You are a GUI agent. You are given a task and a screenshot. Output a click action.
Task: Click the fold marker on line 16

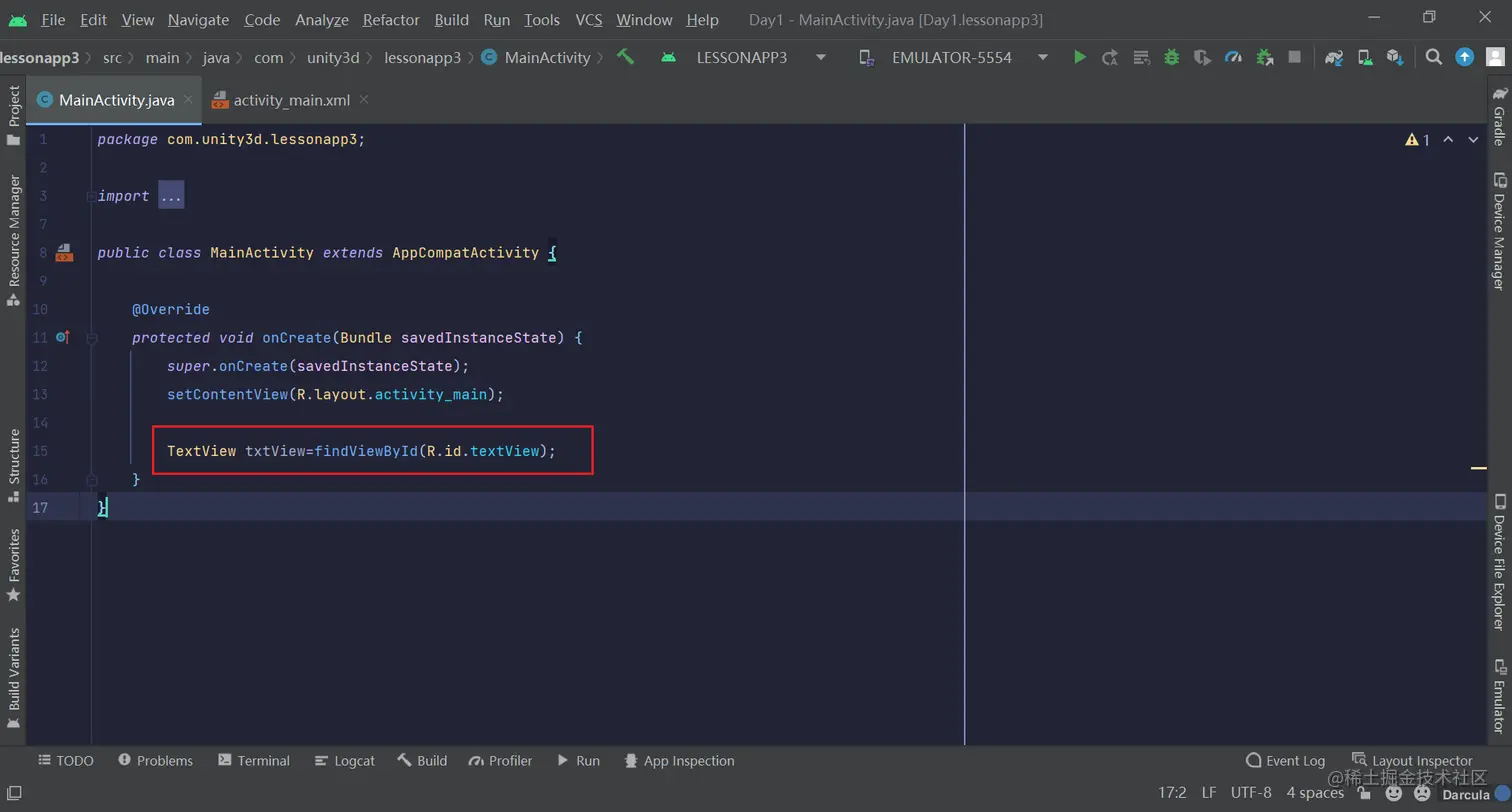tap(91, 480)
